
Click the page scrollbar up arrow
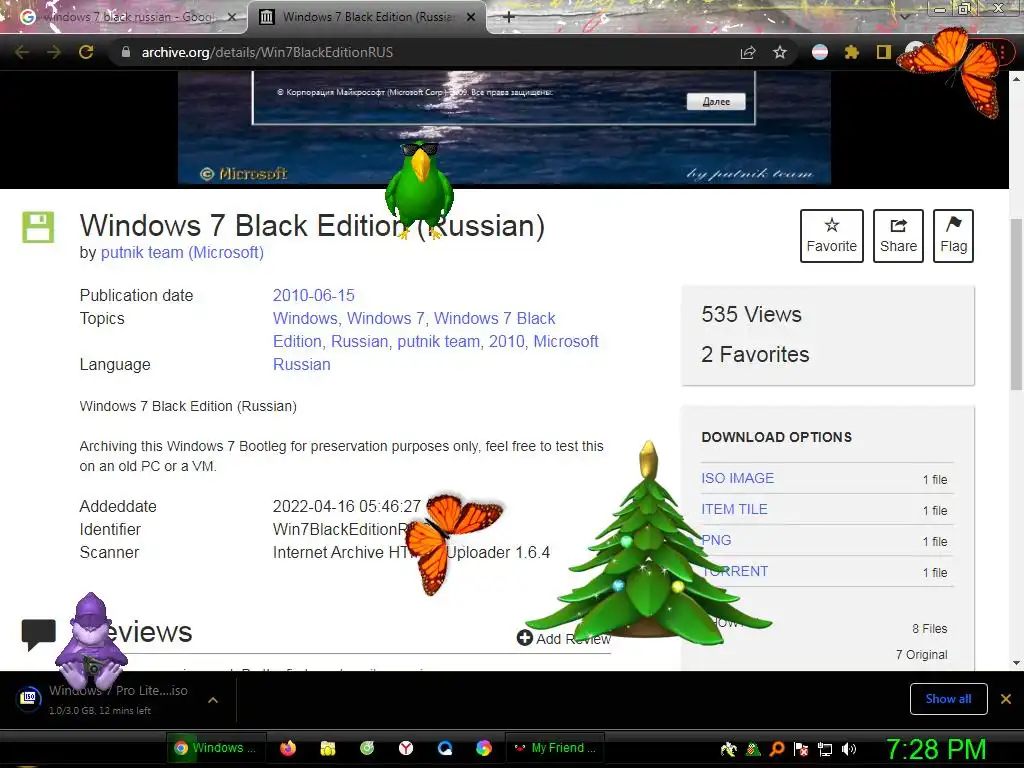[x=1016, y=79]
